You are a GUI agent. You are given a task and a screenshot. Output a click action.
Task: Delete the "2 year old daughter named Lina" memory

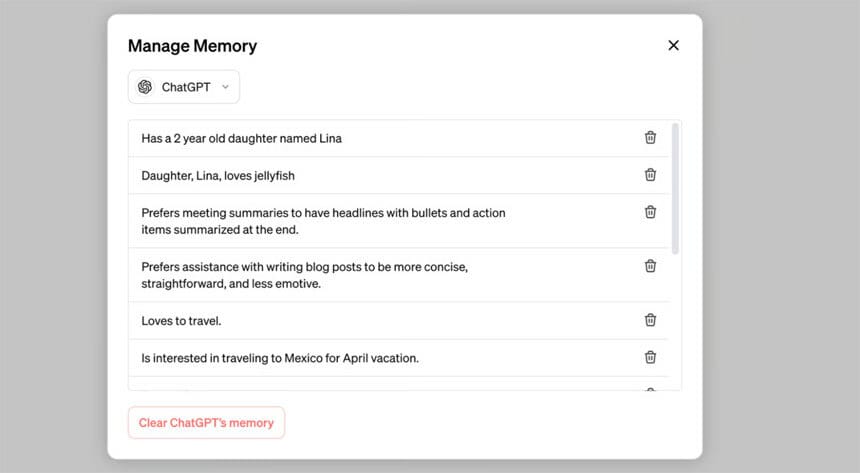pyautogui.click(x=650, y=138)
